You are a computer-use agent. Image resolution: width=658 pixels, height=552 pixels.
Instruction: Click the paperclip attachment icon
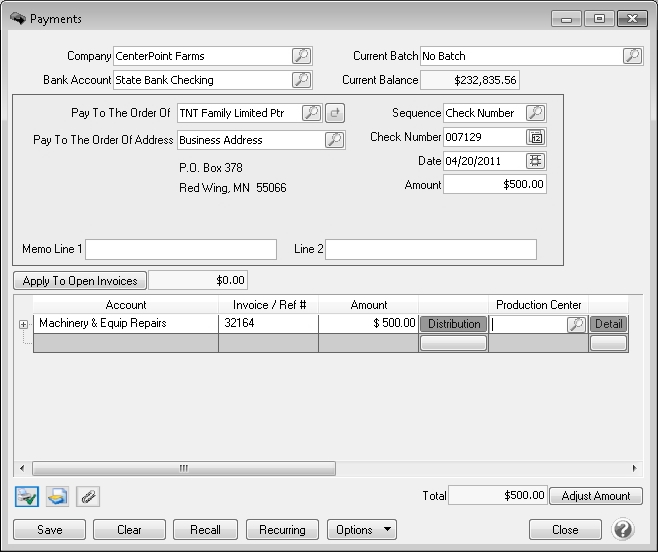[x=87, y=496]
